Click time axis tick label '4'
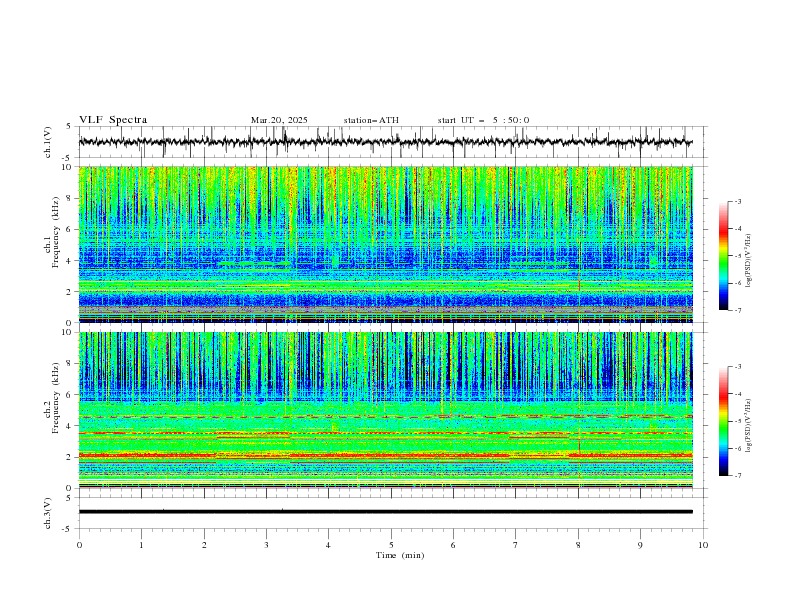 point(328,545)
